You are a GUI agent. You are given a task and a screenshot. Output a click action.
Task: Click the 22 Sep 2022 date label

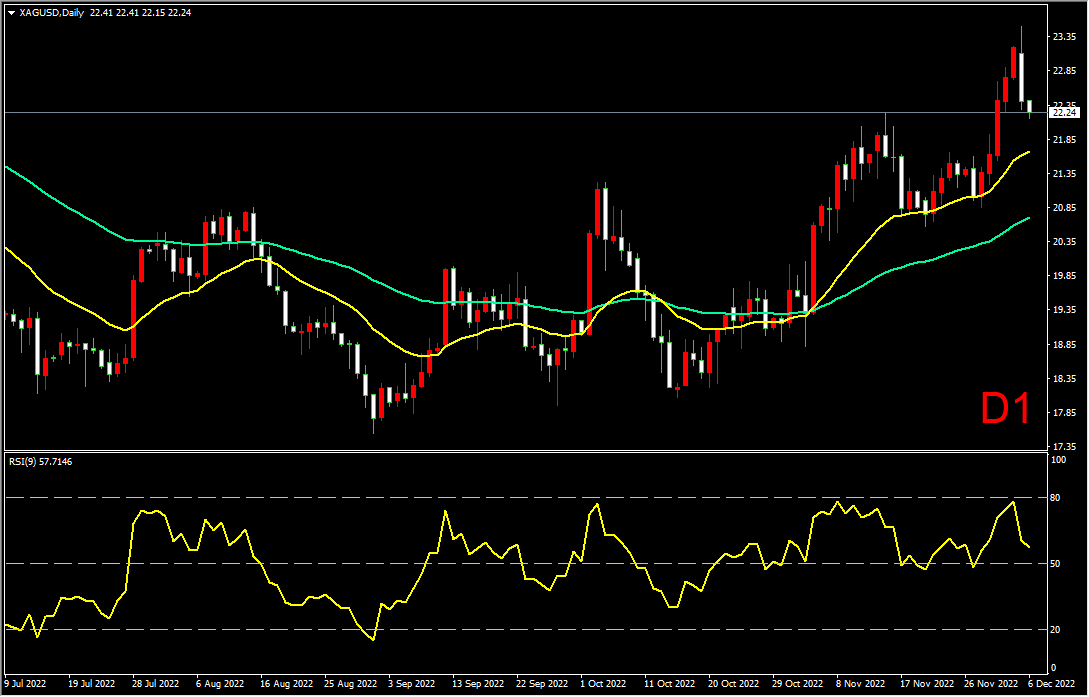540,683
